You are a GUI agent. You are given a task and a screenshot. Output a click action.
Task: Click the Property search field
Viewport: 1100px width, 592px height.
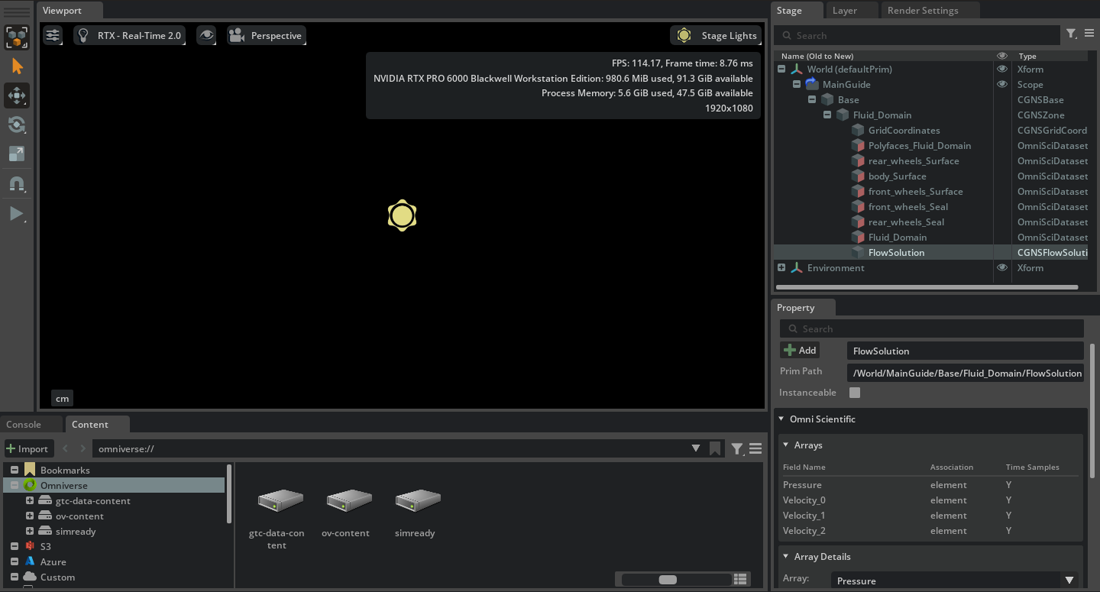point(932,328)
